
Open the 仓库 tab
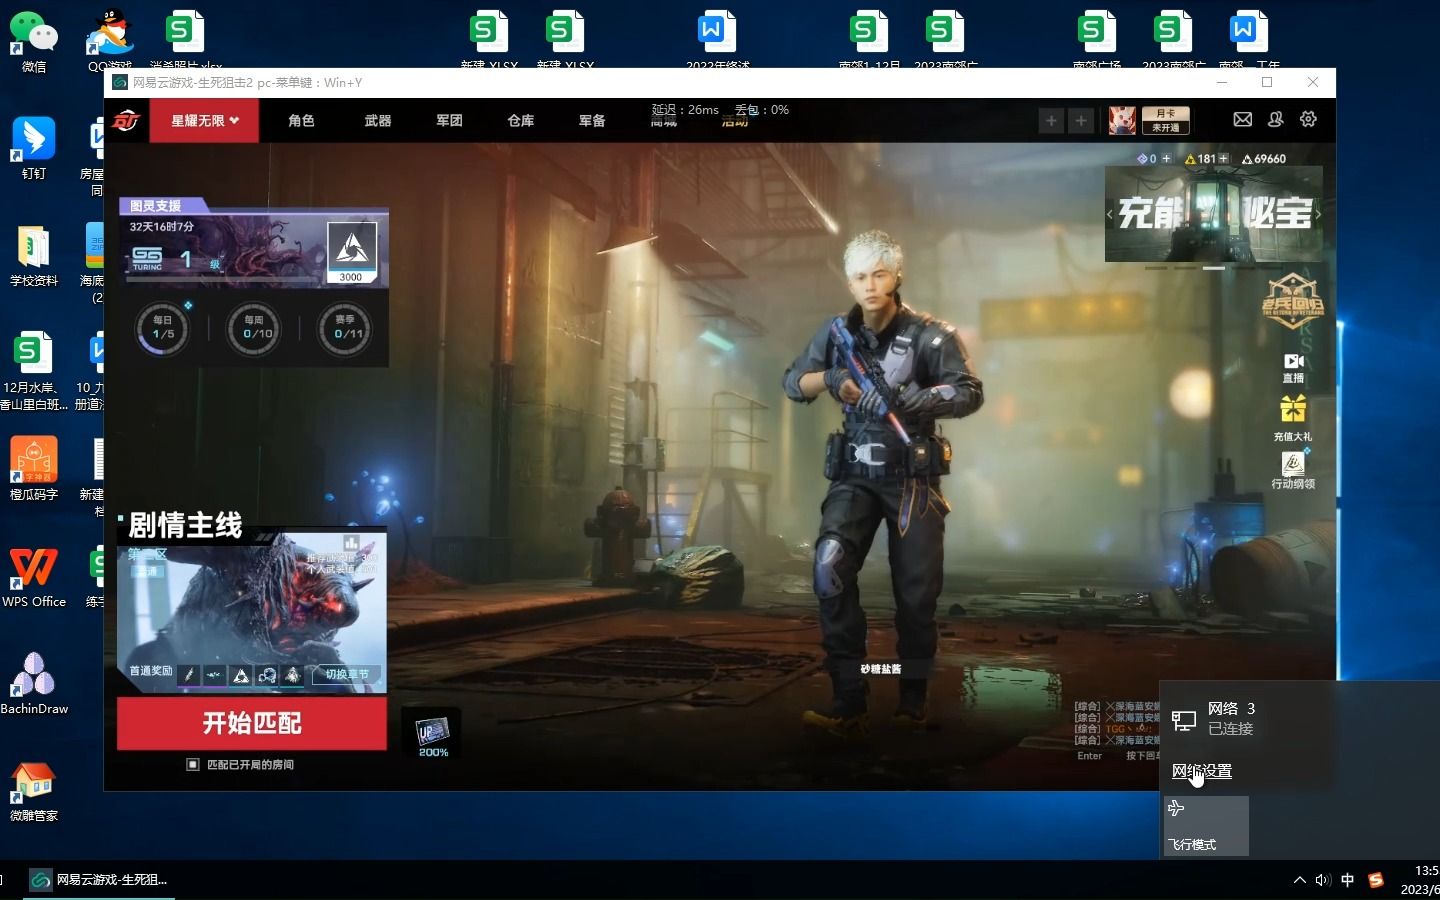[521, 121]
